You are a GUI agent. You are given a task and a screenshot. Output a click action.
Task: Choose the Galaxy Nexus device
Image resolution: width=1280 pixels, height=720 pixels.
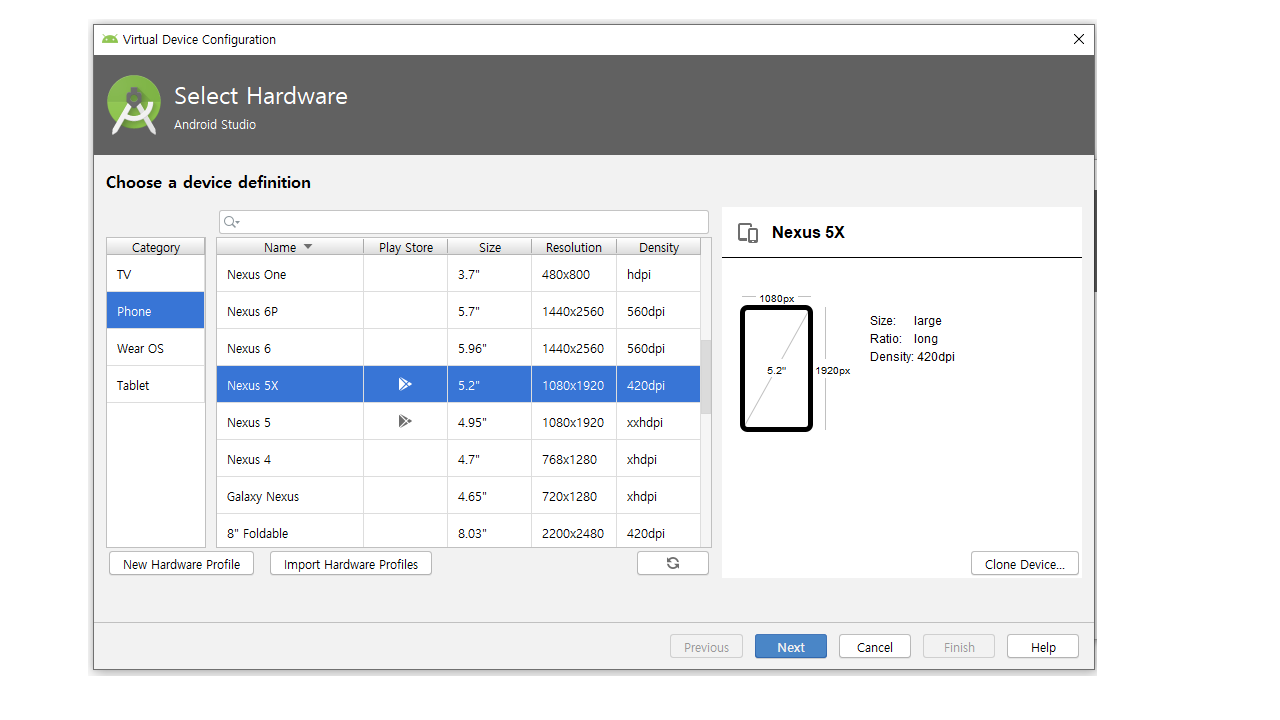290,496
